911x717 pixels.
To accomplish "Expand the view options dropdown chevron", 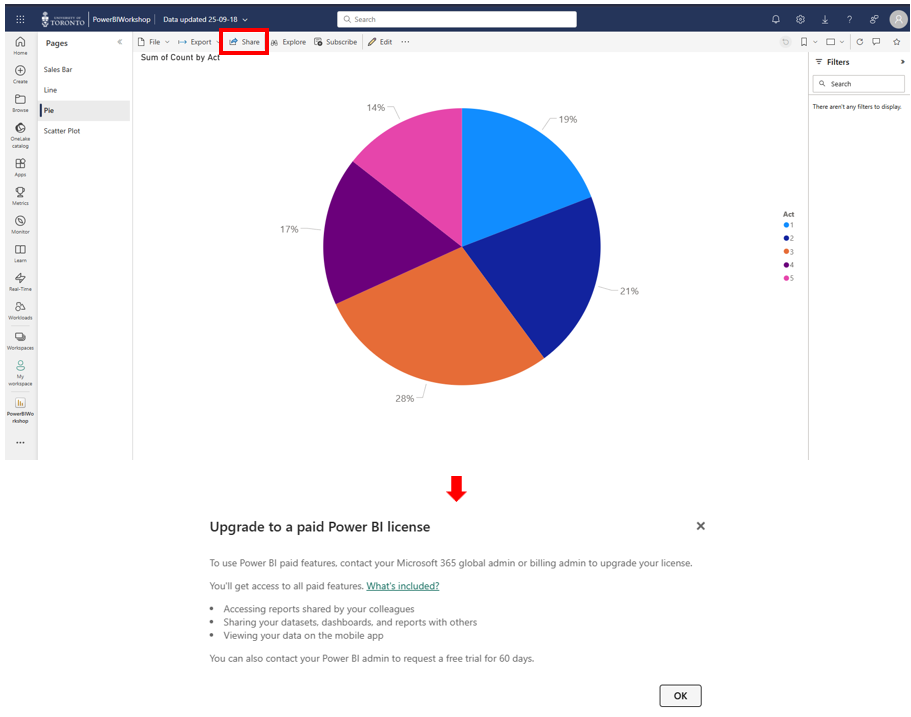I will click(842, 42).
